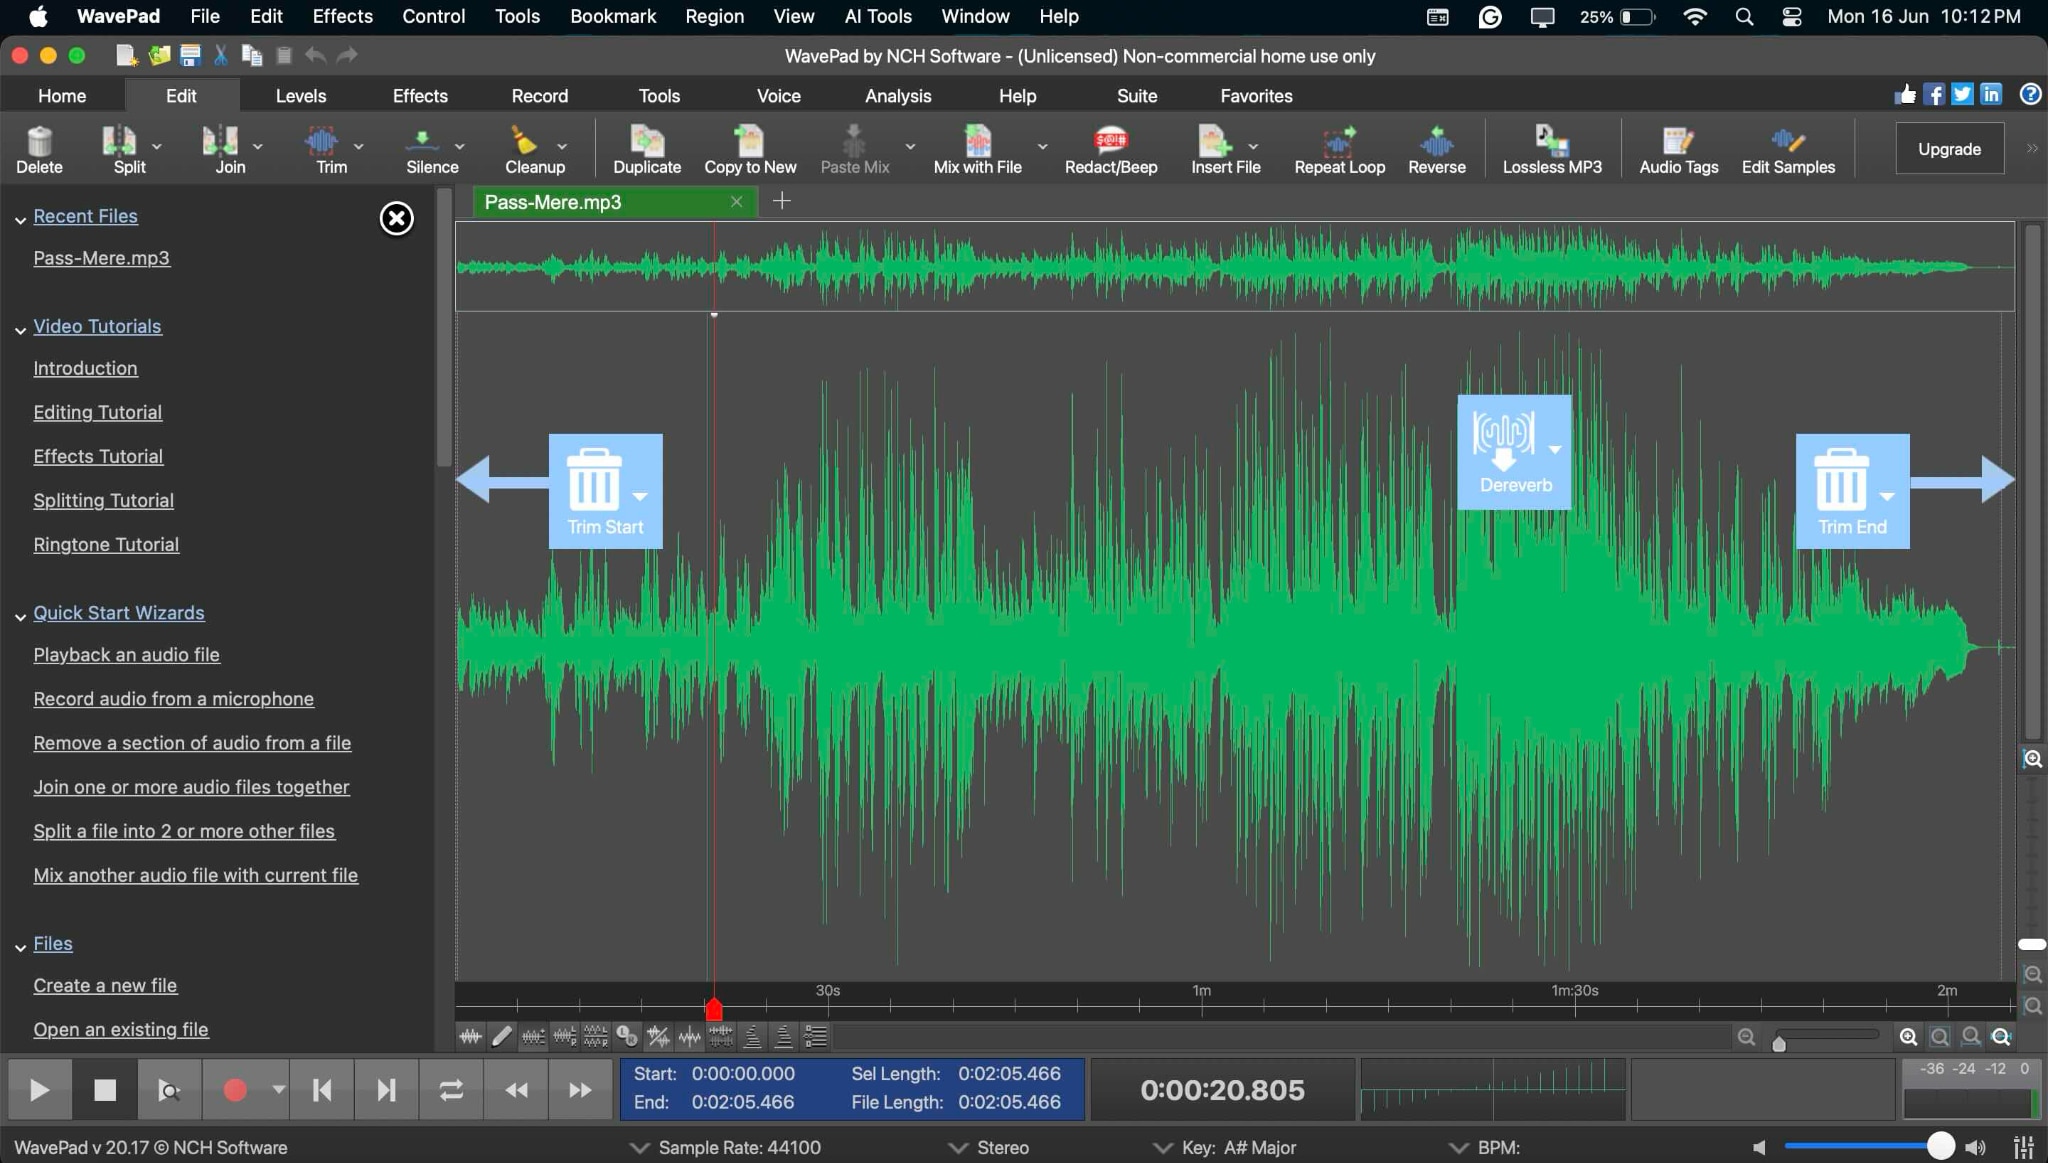Switch to the Levels tab
Viewport: 2048px width, 1163px height.
(x=300, y=96)
